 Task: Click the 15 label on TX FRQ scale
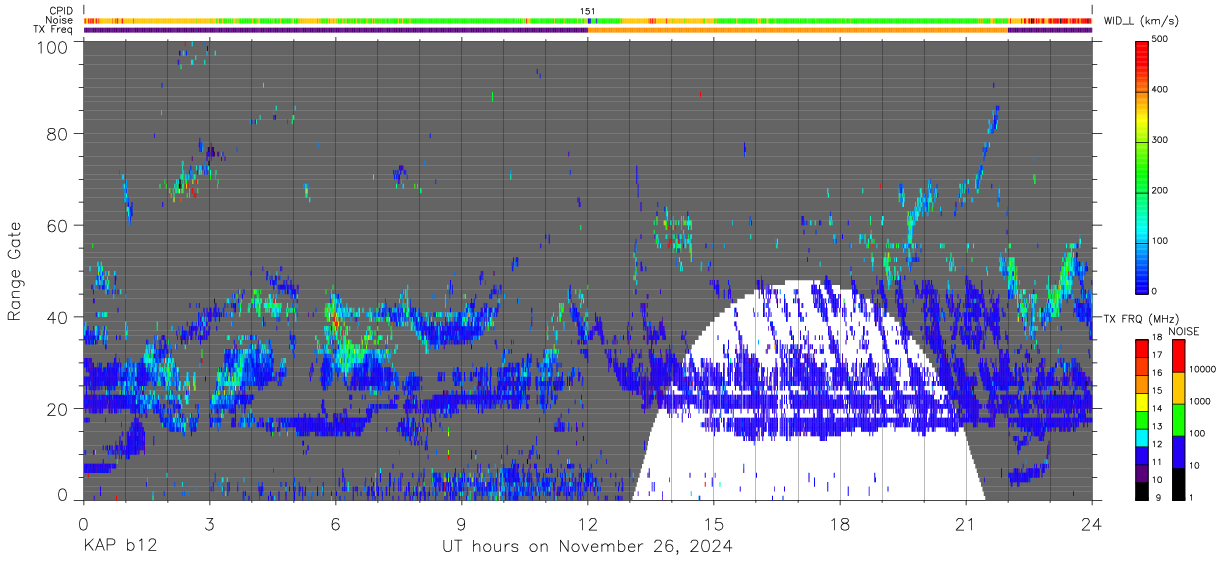(1156, 391)
